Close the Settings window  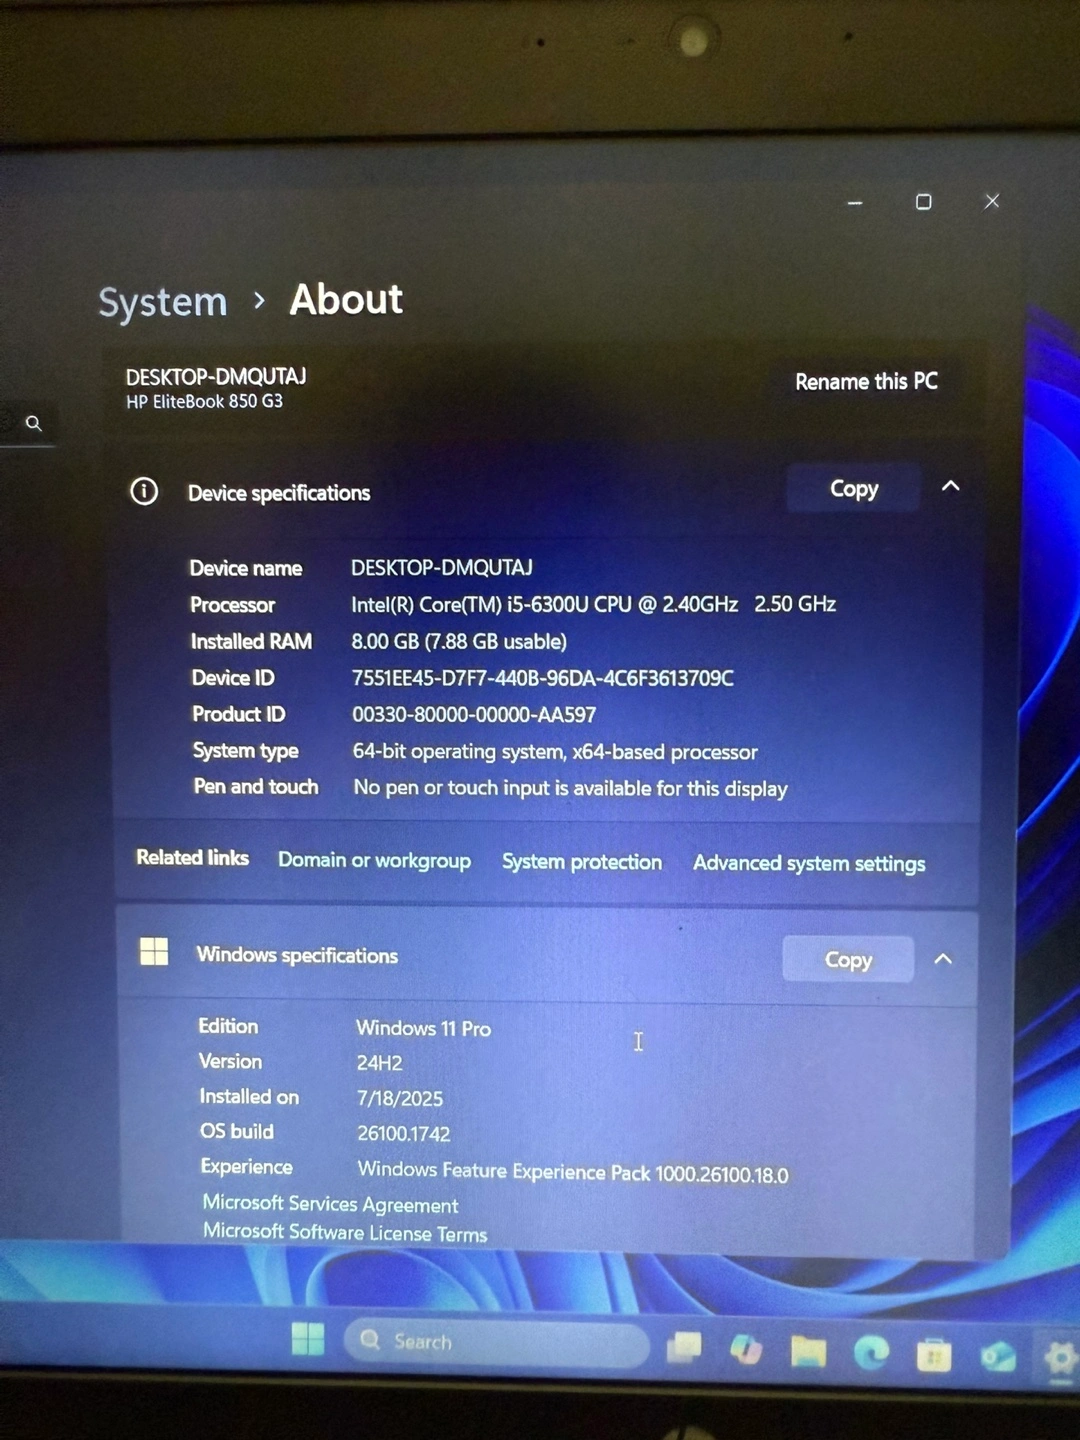click(992, 201)
